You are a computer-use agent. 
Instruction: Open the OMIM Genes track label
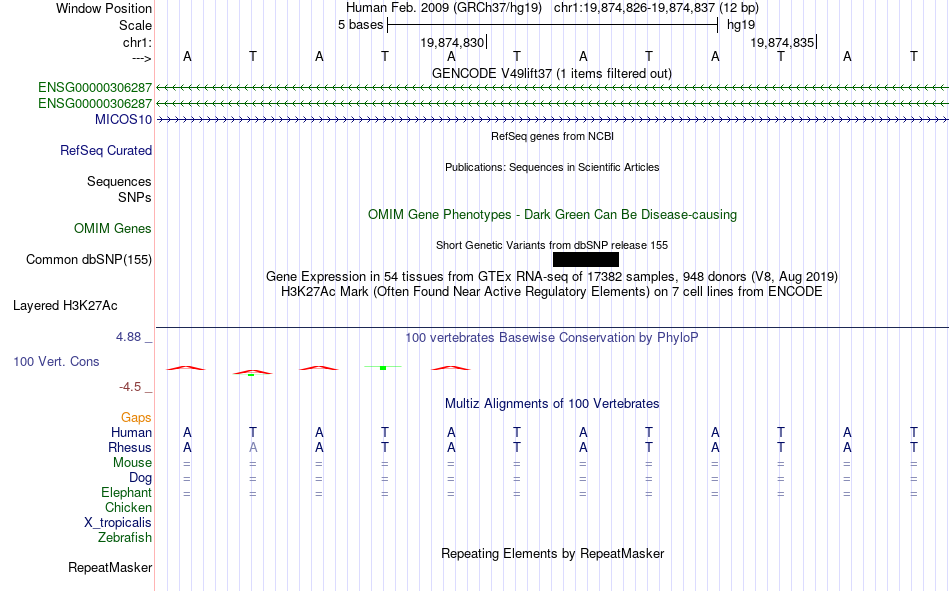(112, 229)
